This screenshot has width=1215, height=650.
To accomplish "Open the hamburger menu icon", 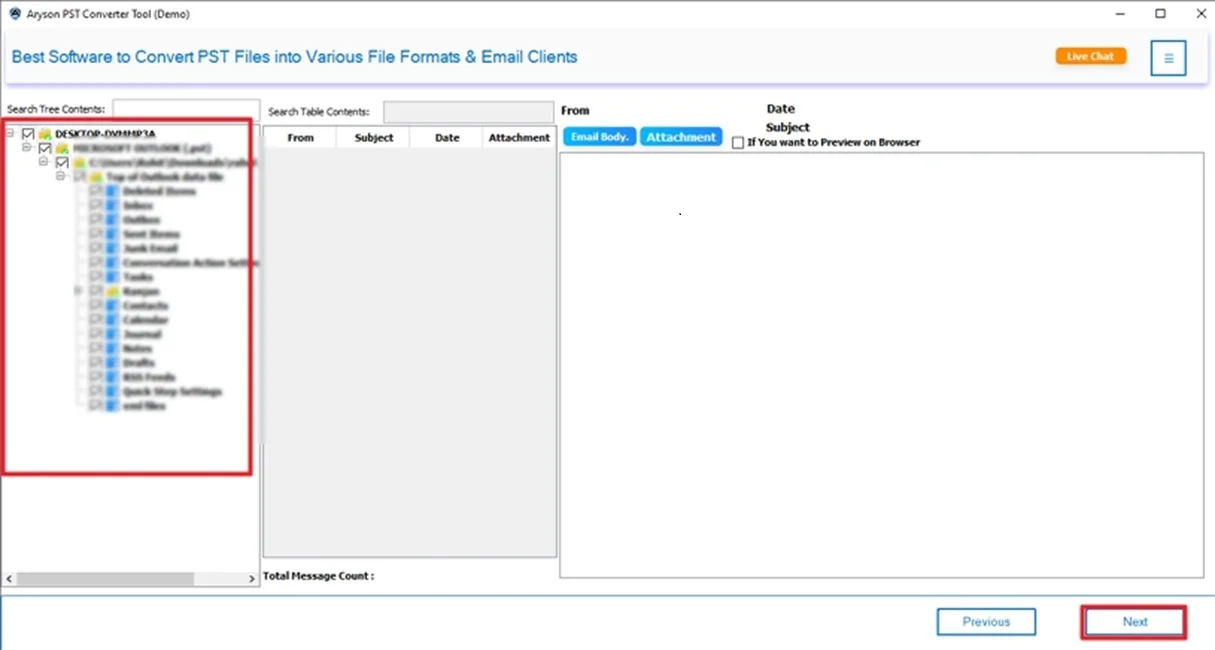I will click(1168, 58).
